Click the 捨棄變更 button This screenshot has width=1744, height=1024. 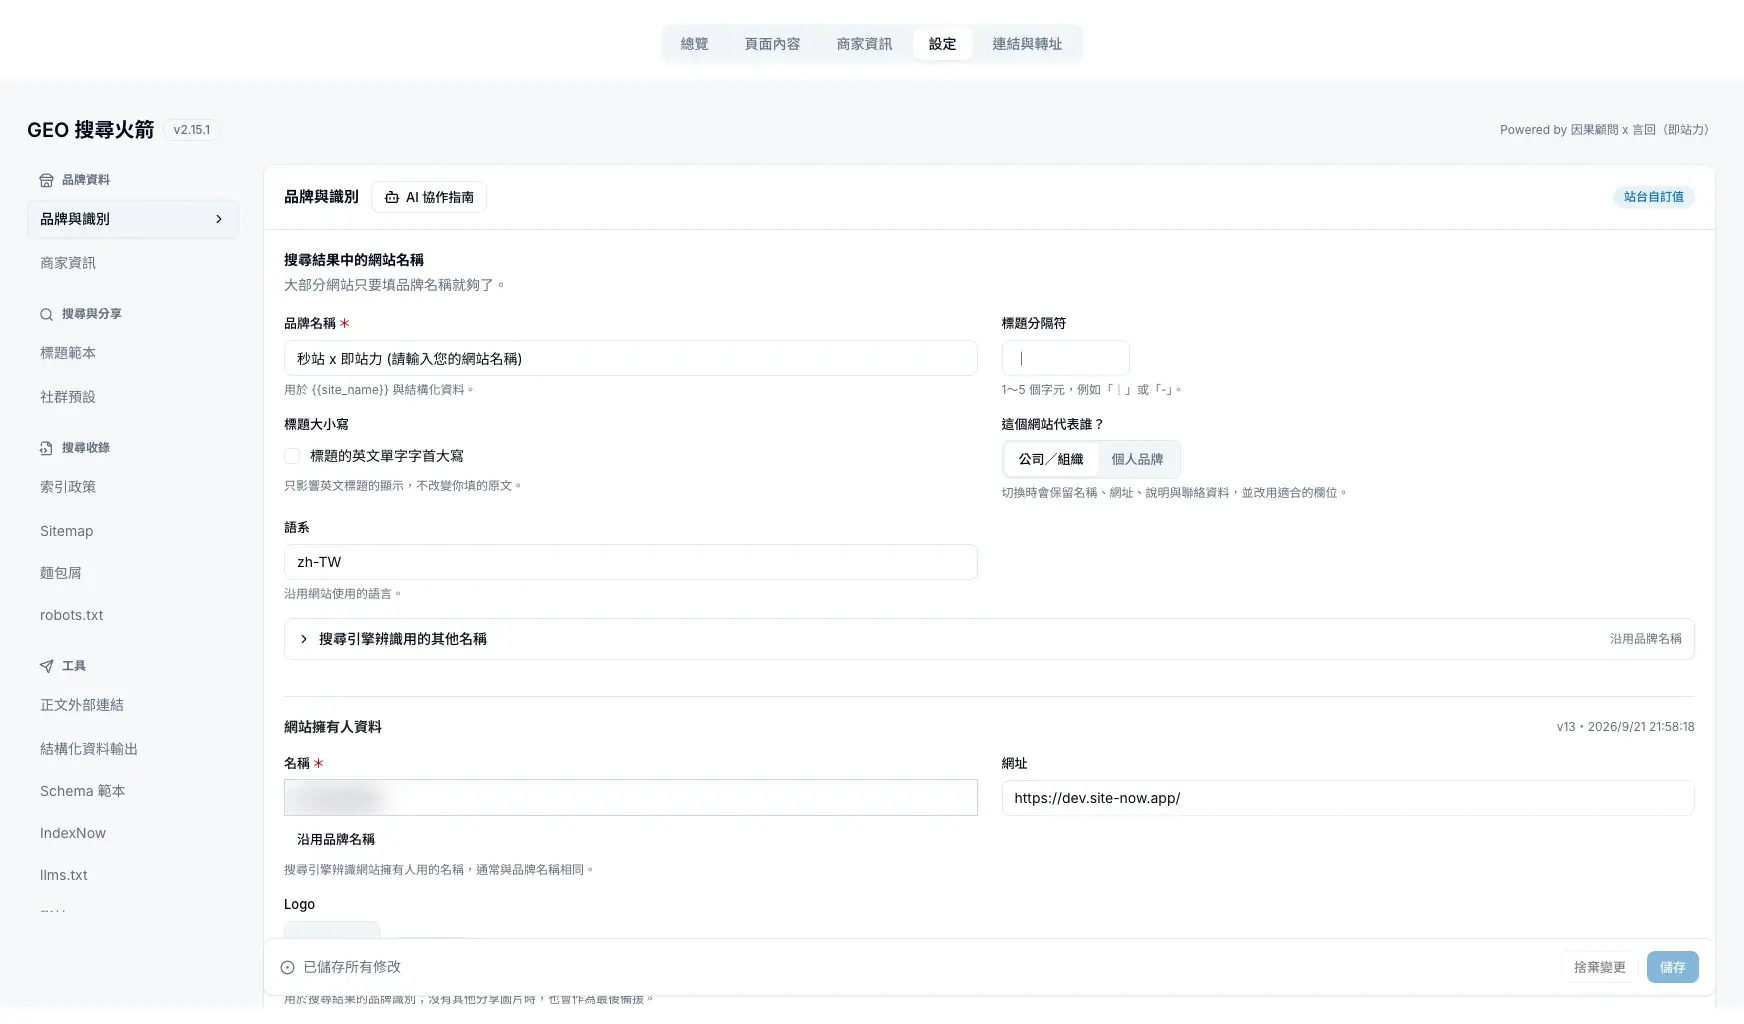[1599, 967]
